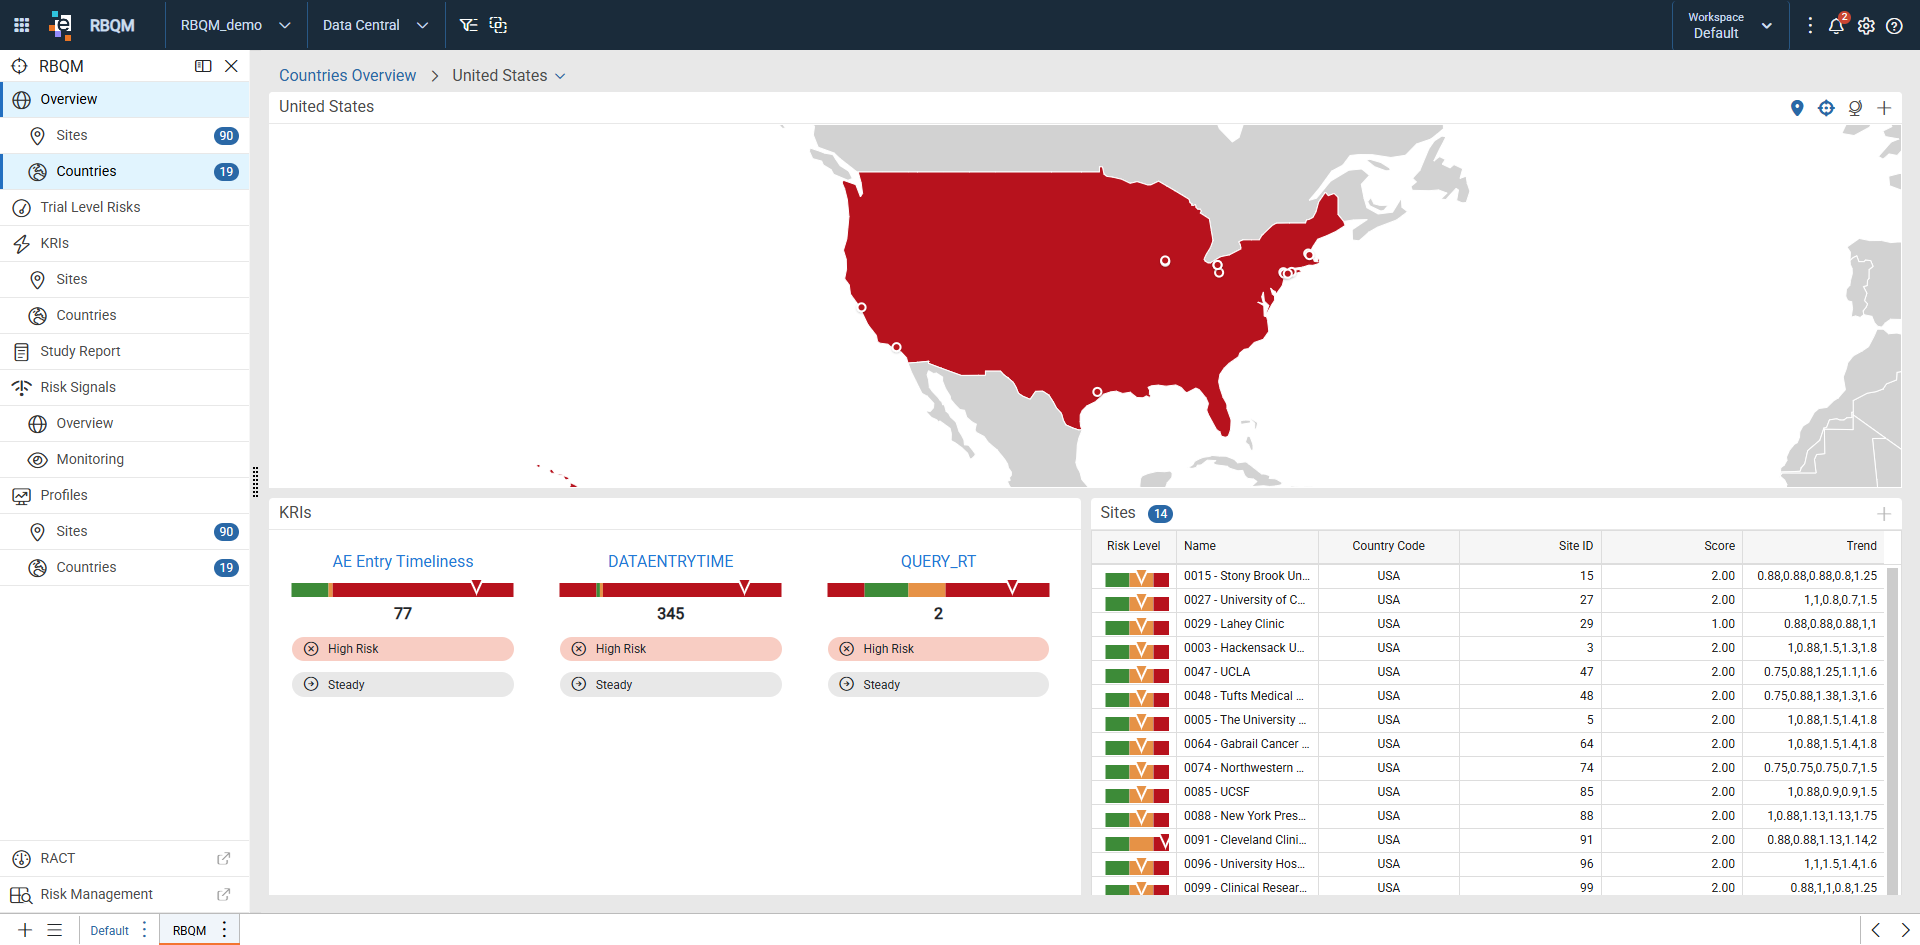Open Risk Management external link icon
Viewport: 1920px width, 945px height.
tap(224, 895)
